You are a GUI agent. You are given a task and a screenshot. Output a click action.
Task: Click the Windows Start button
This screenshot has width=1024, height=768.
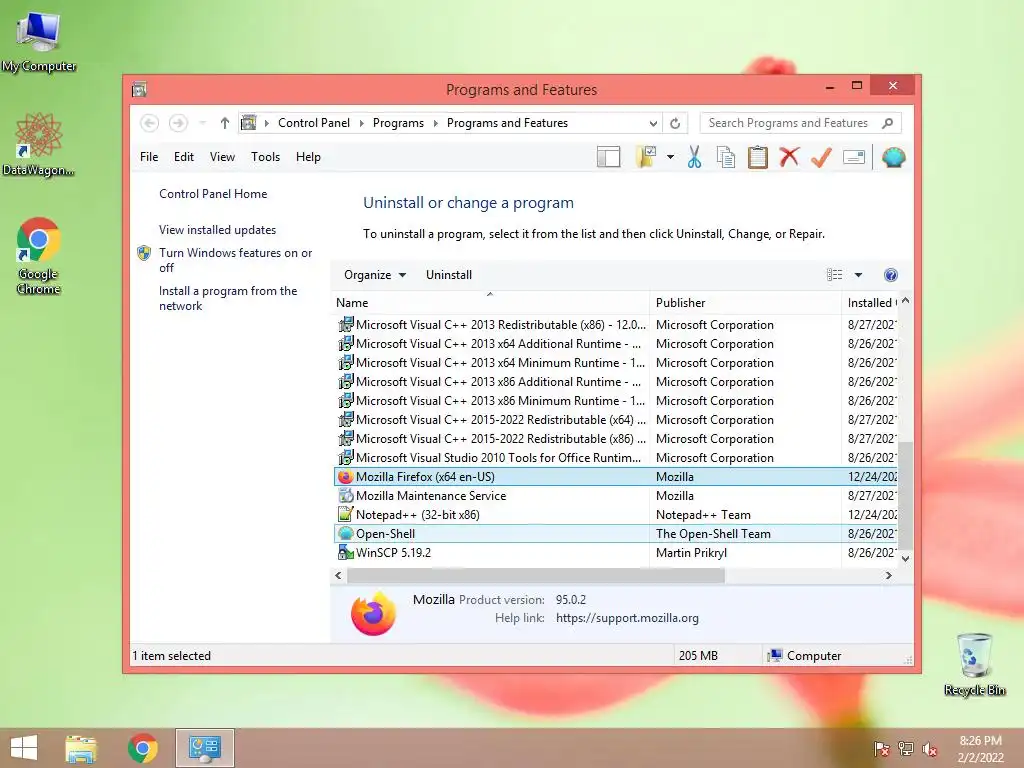[x=24, y=748]
